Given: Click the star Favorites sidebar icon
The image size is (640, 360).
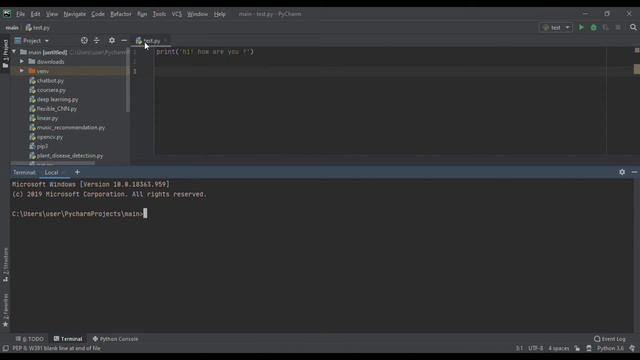Looking at the screenshot, I should coord(5,324).
